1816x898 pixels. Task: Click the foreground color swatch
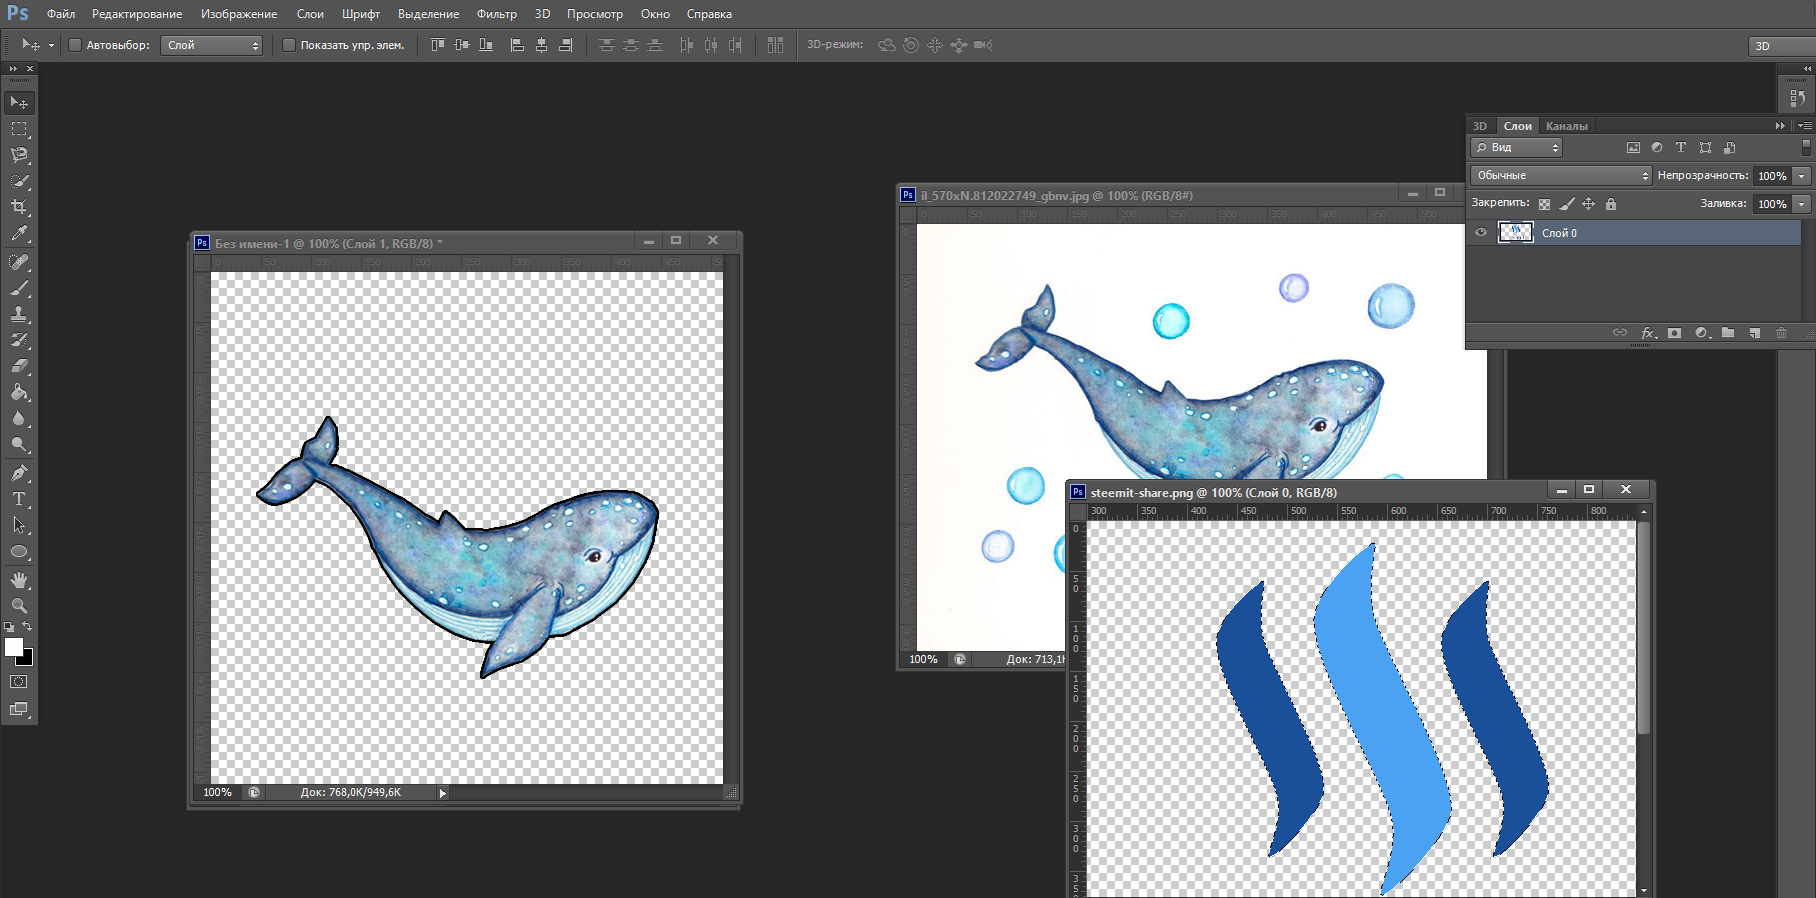pos(13,647)
